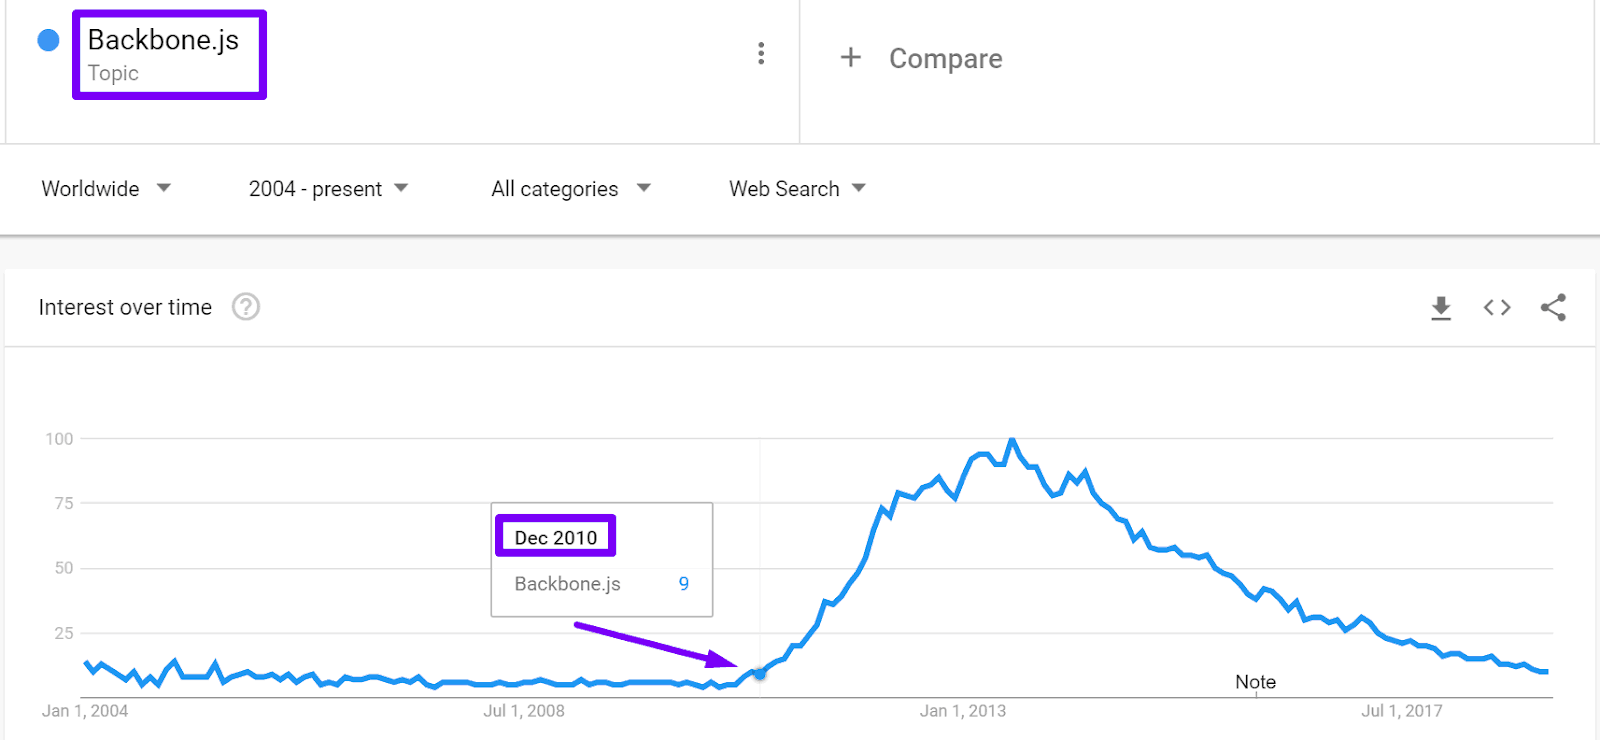
Task: Download the Interest over time CSV
Action: (x=1441, y=308)
